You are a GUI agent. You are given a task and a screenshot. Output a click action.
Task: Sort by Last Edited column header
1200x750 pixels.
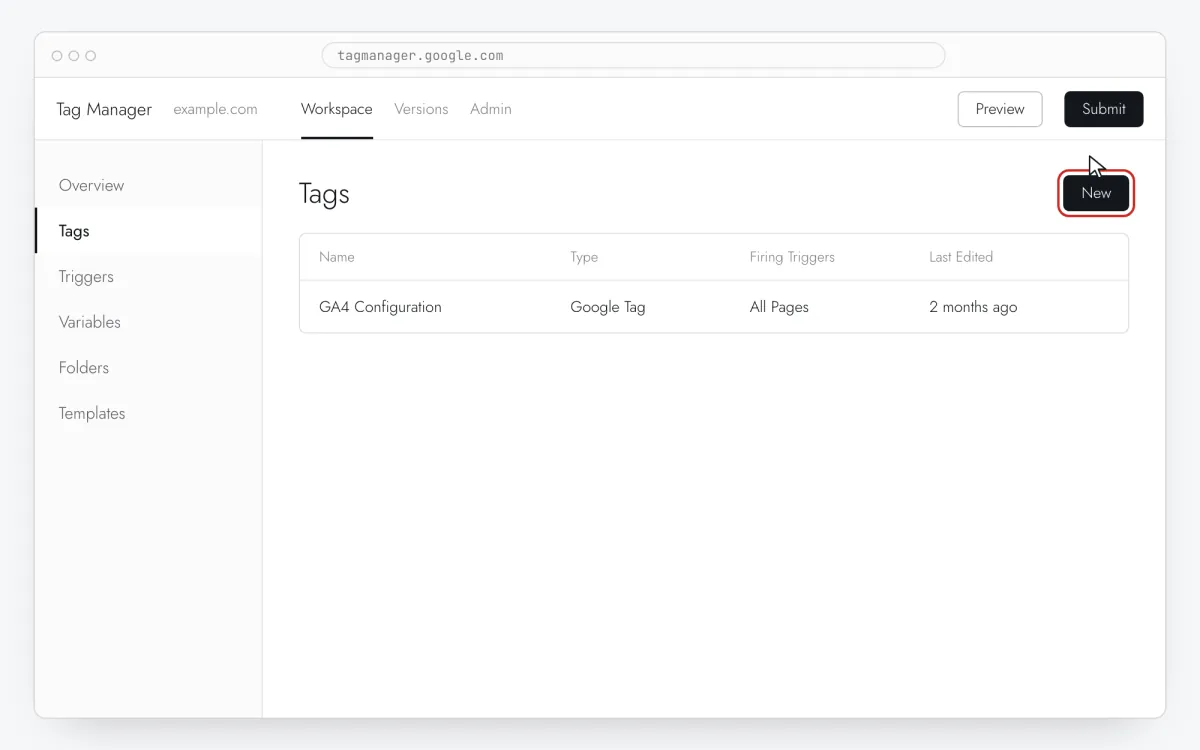coord(961,257)
